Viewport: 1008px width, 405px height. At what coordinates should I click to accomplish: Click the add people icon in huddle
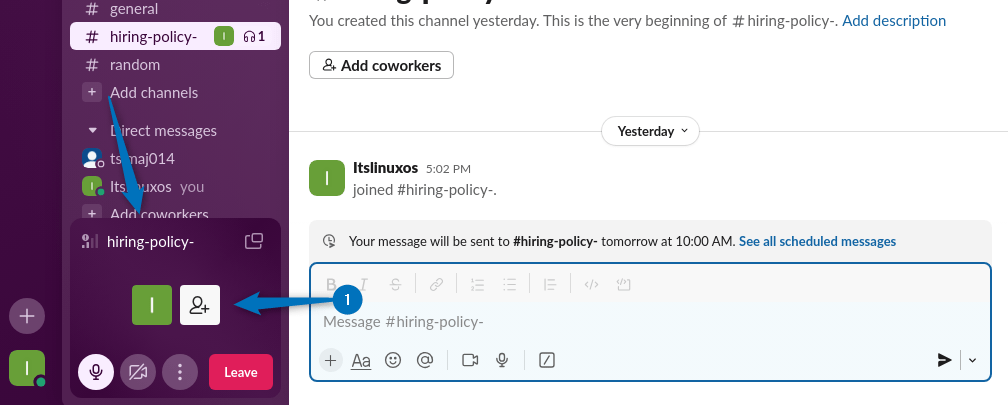[199, 305]
